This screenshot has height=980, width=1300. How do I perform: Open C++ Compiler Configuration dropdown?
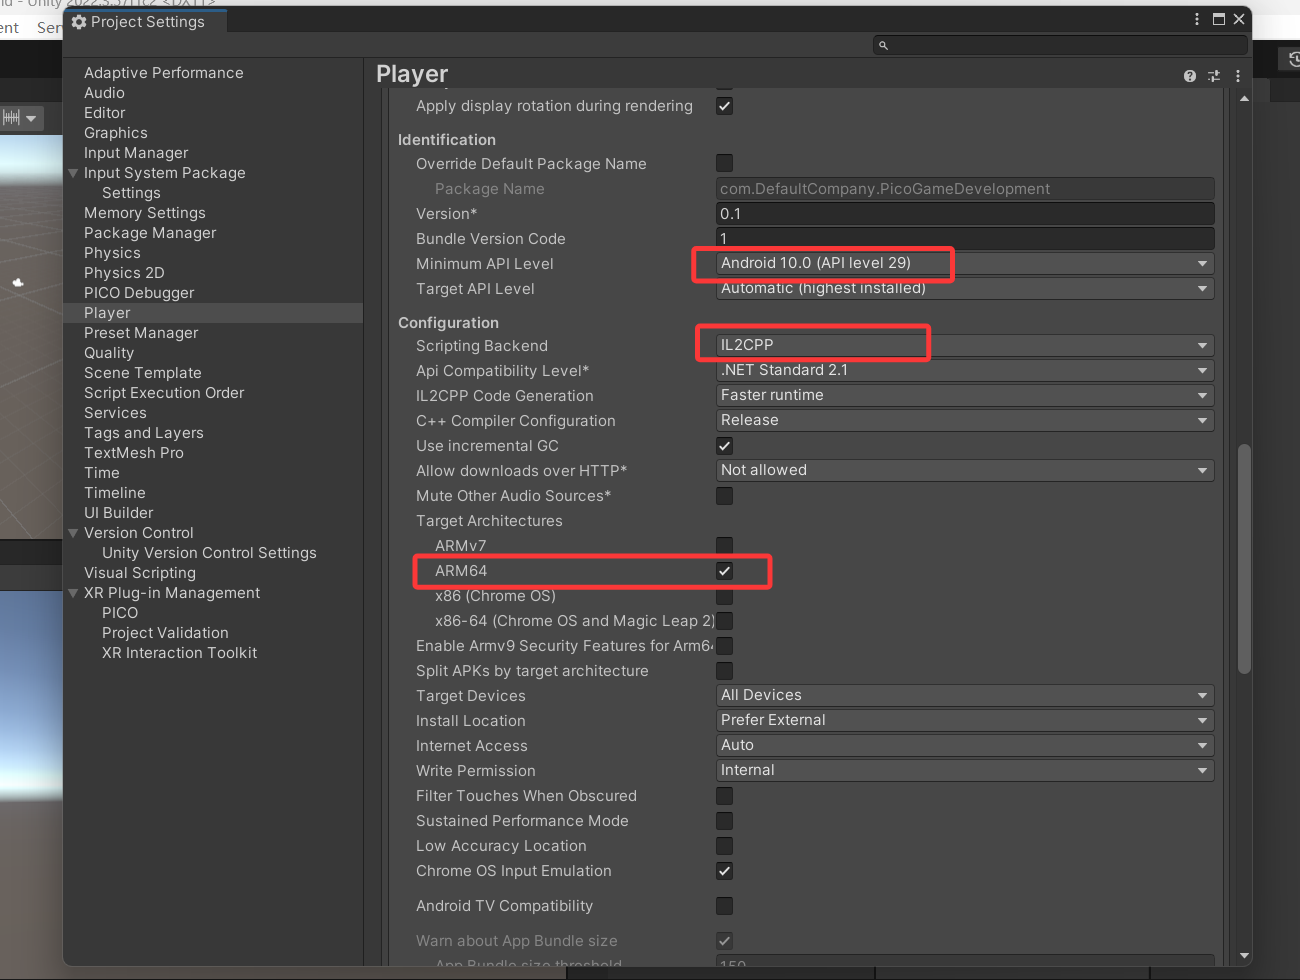(965, 421)
